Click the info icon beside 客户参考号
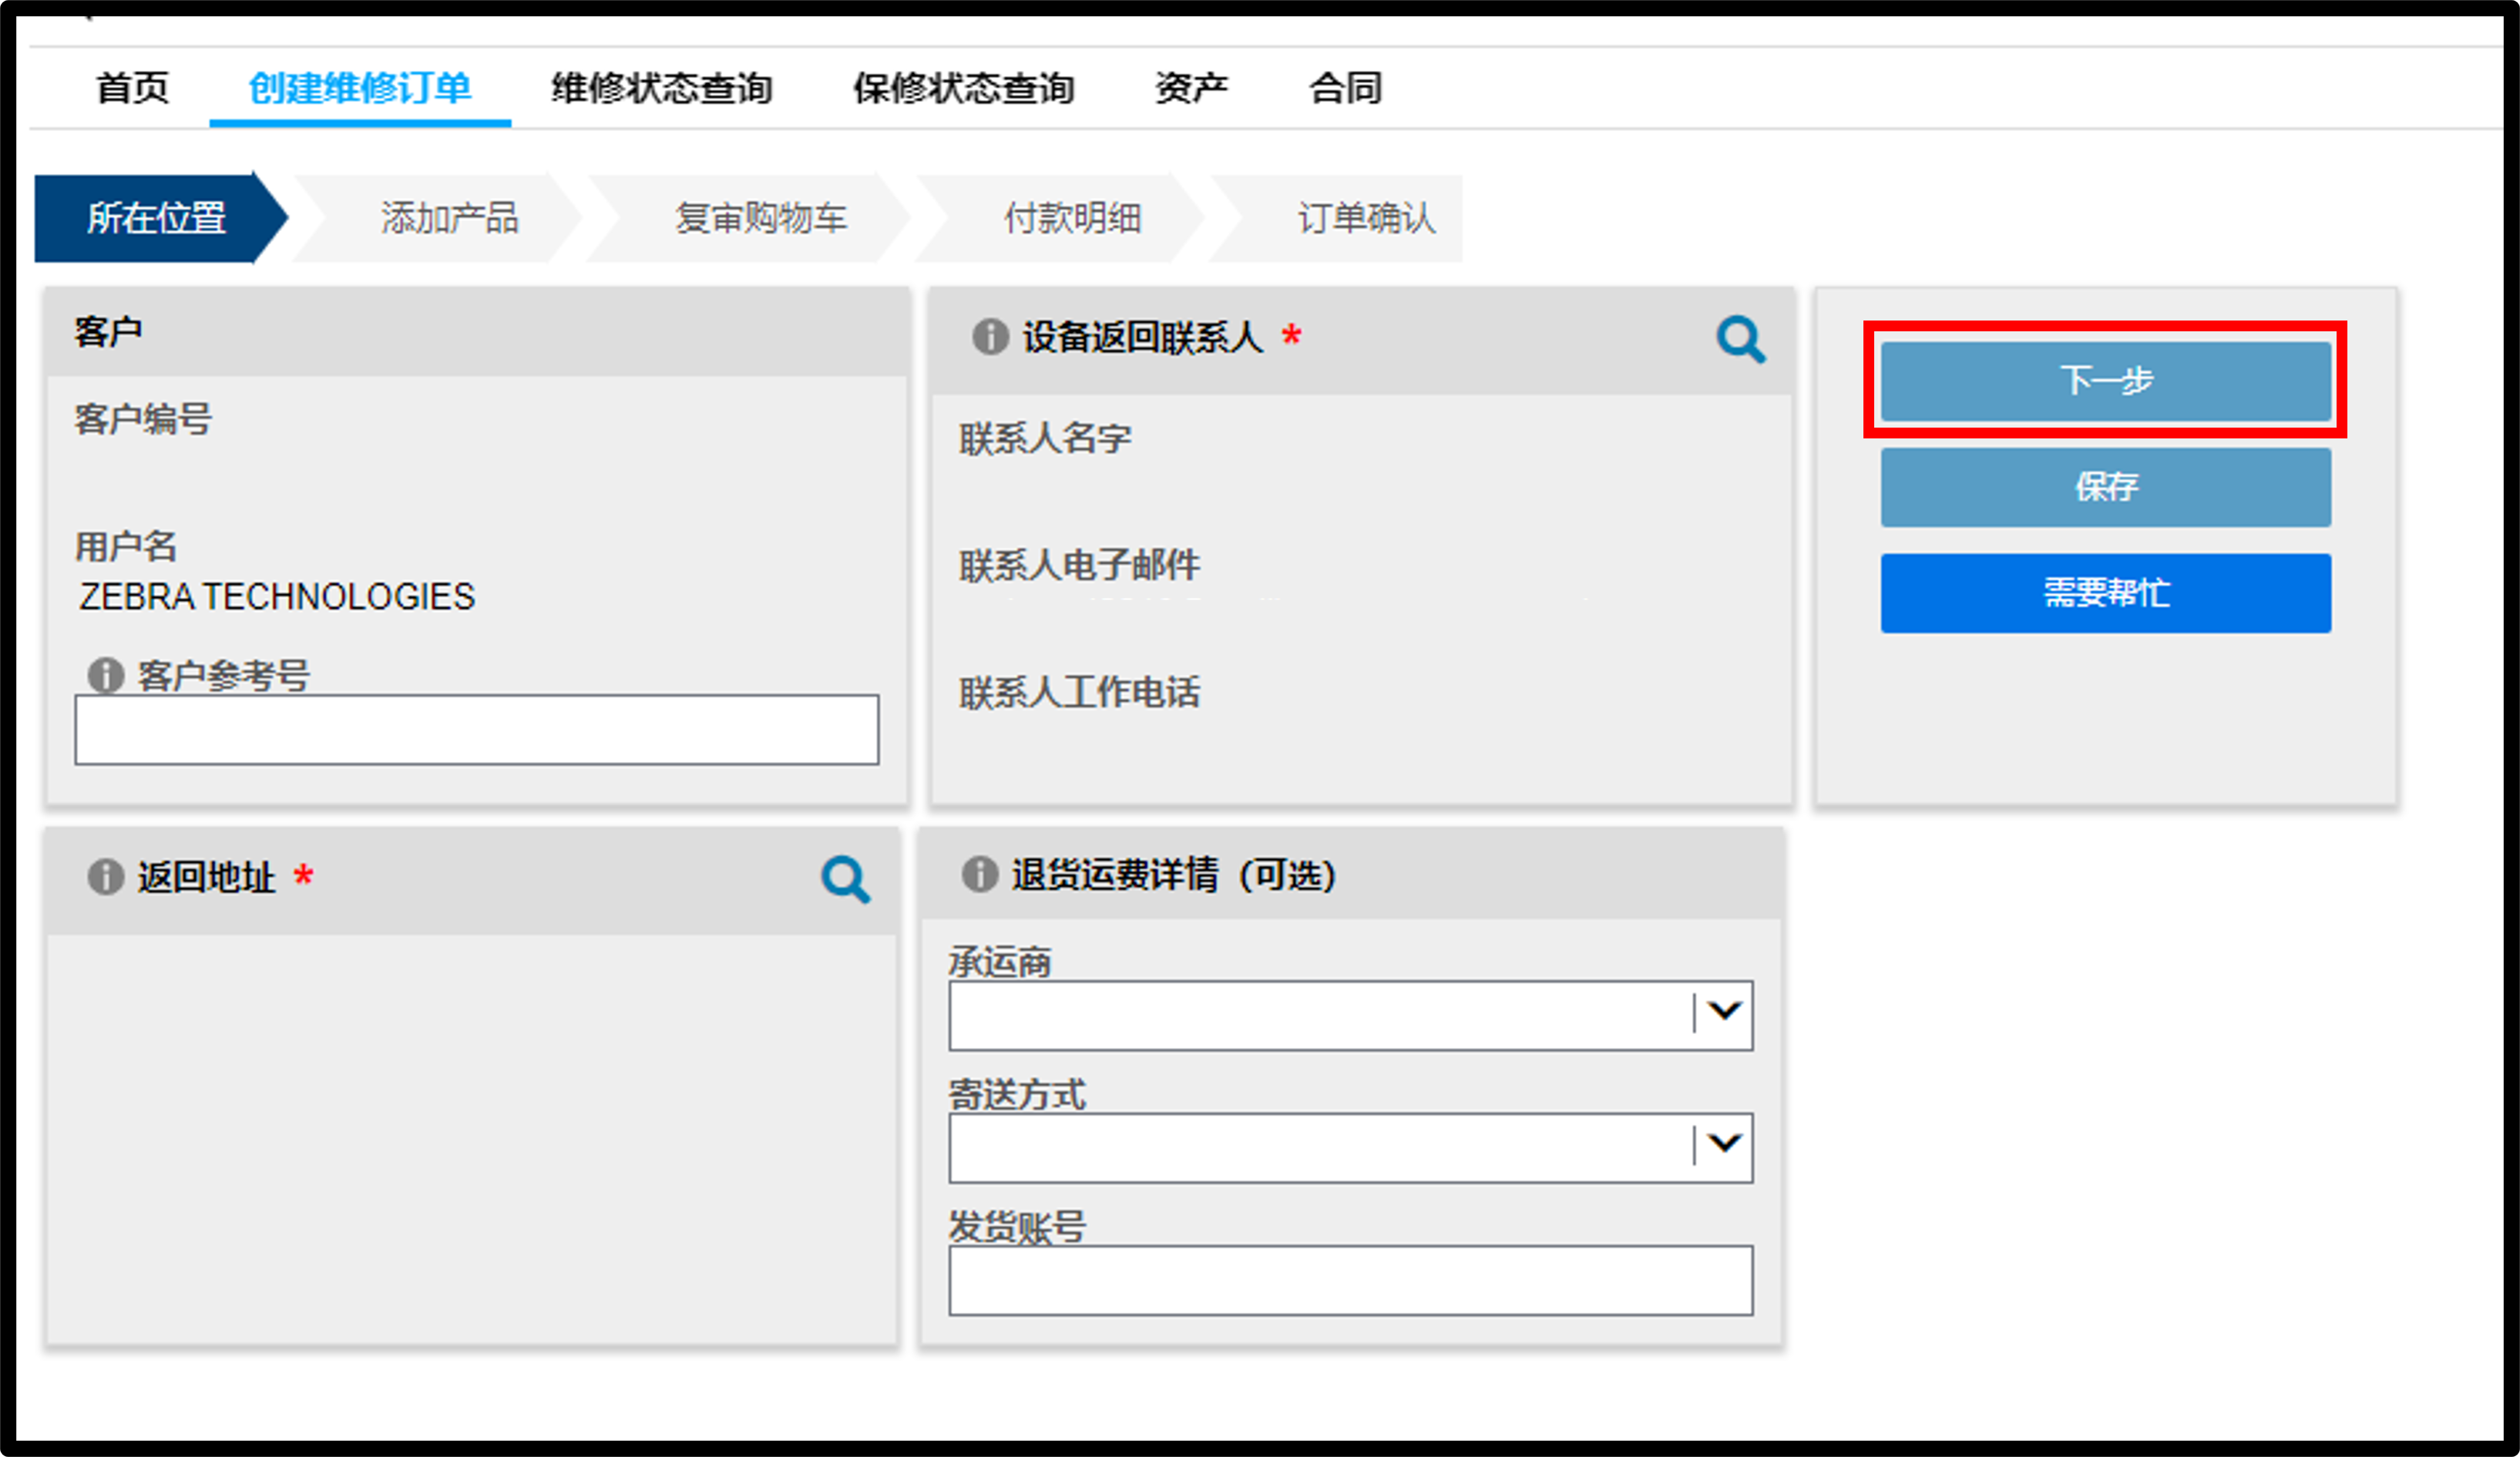Screen dimensions: 2520x1457 tap(105, 675)
